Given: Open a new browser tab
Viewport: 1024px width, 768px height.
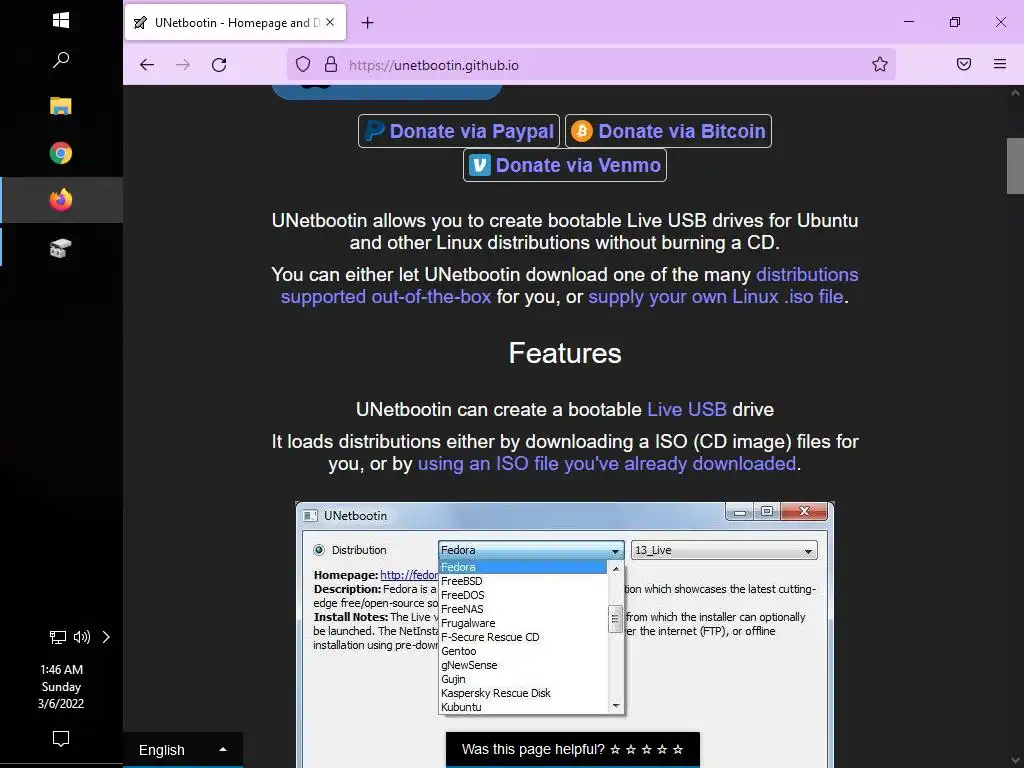Looking at the screenshot, I should 368,23.
